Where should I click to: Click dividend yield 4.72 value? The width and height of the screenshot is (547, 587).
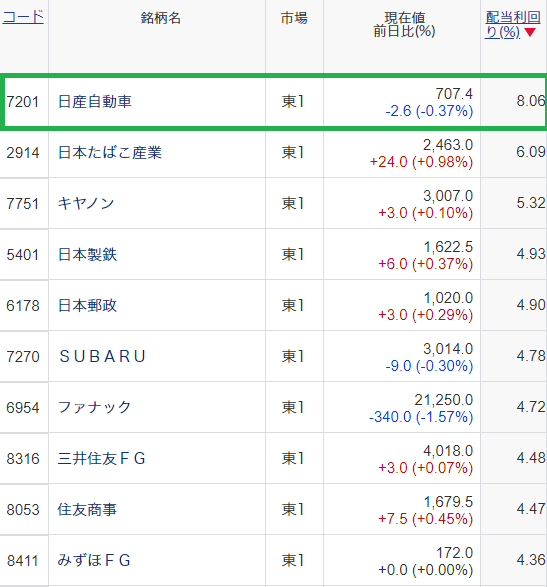coord(531,406)
